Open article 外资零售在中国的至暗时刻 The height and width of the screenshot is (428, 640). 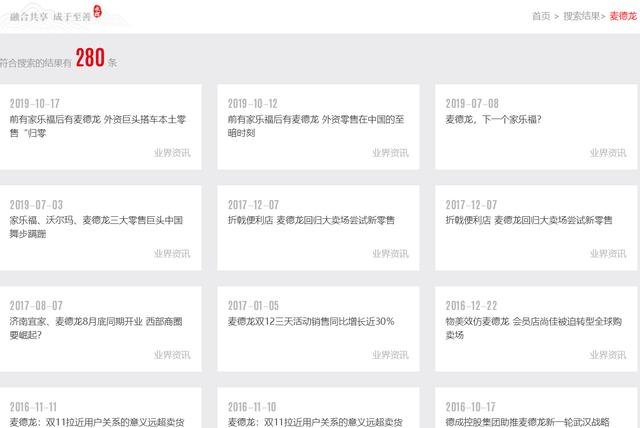(x=316, y=126)
